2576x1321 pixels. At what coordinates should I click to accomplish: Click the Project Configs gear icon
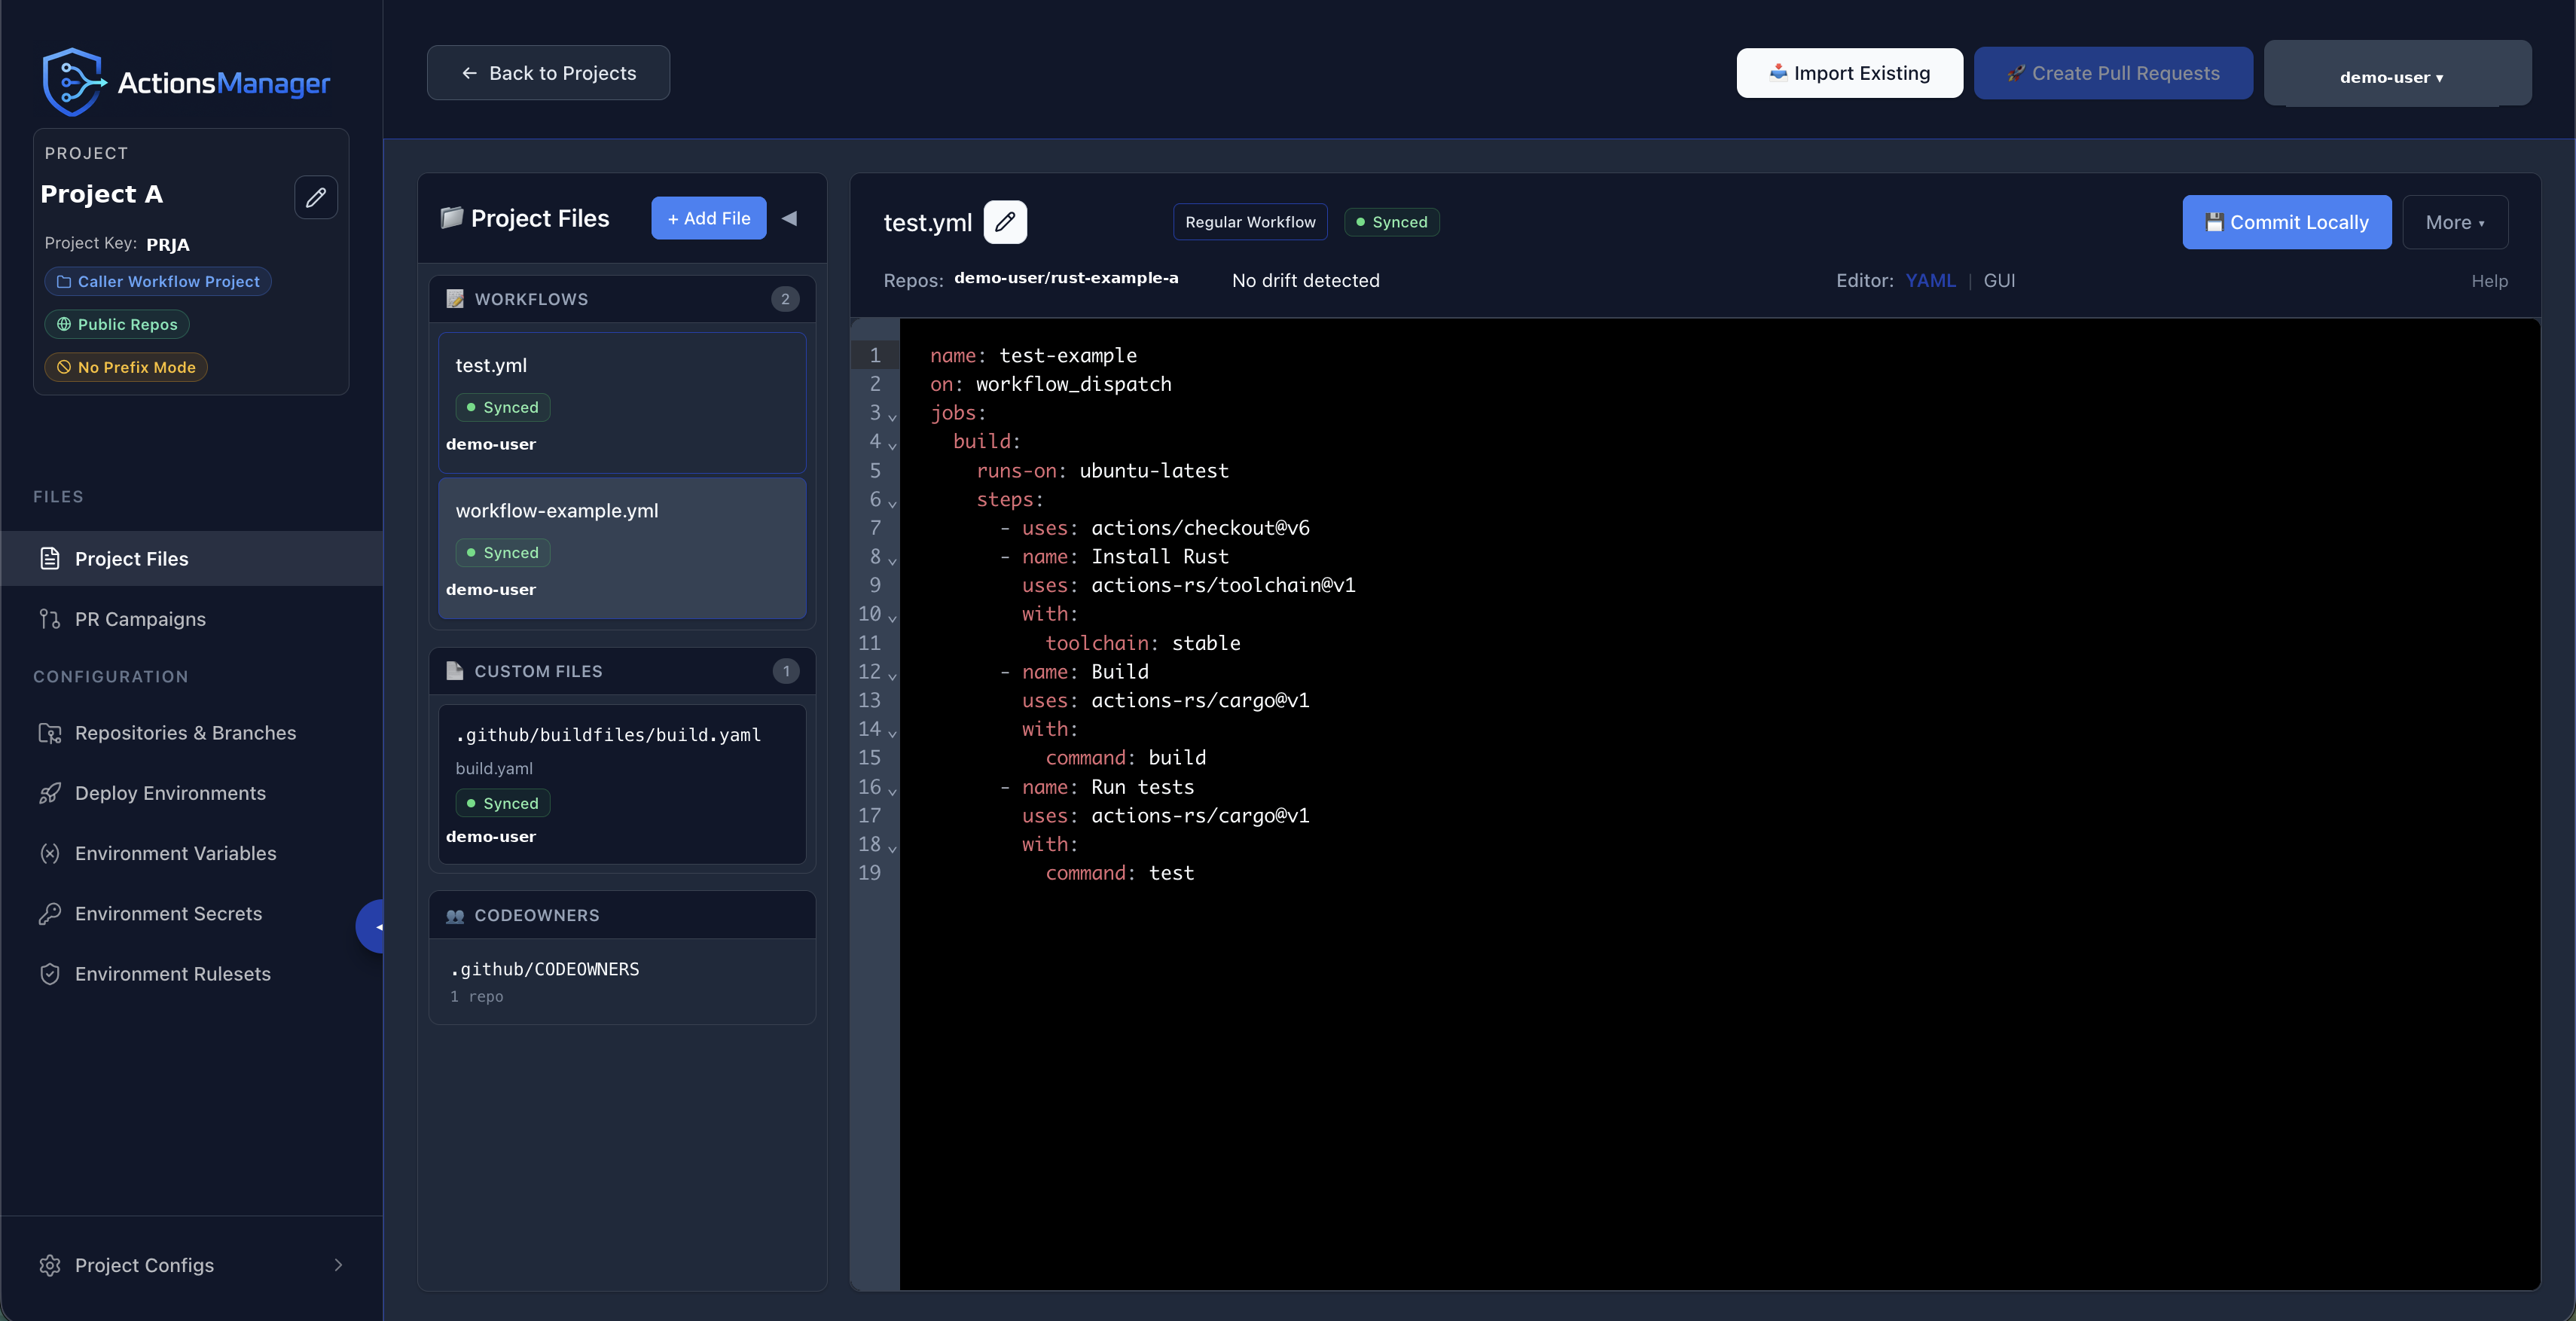point(50,1265)
